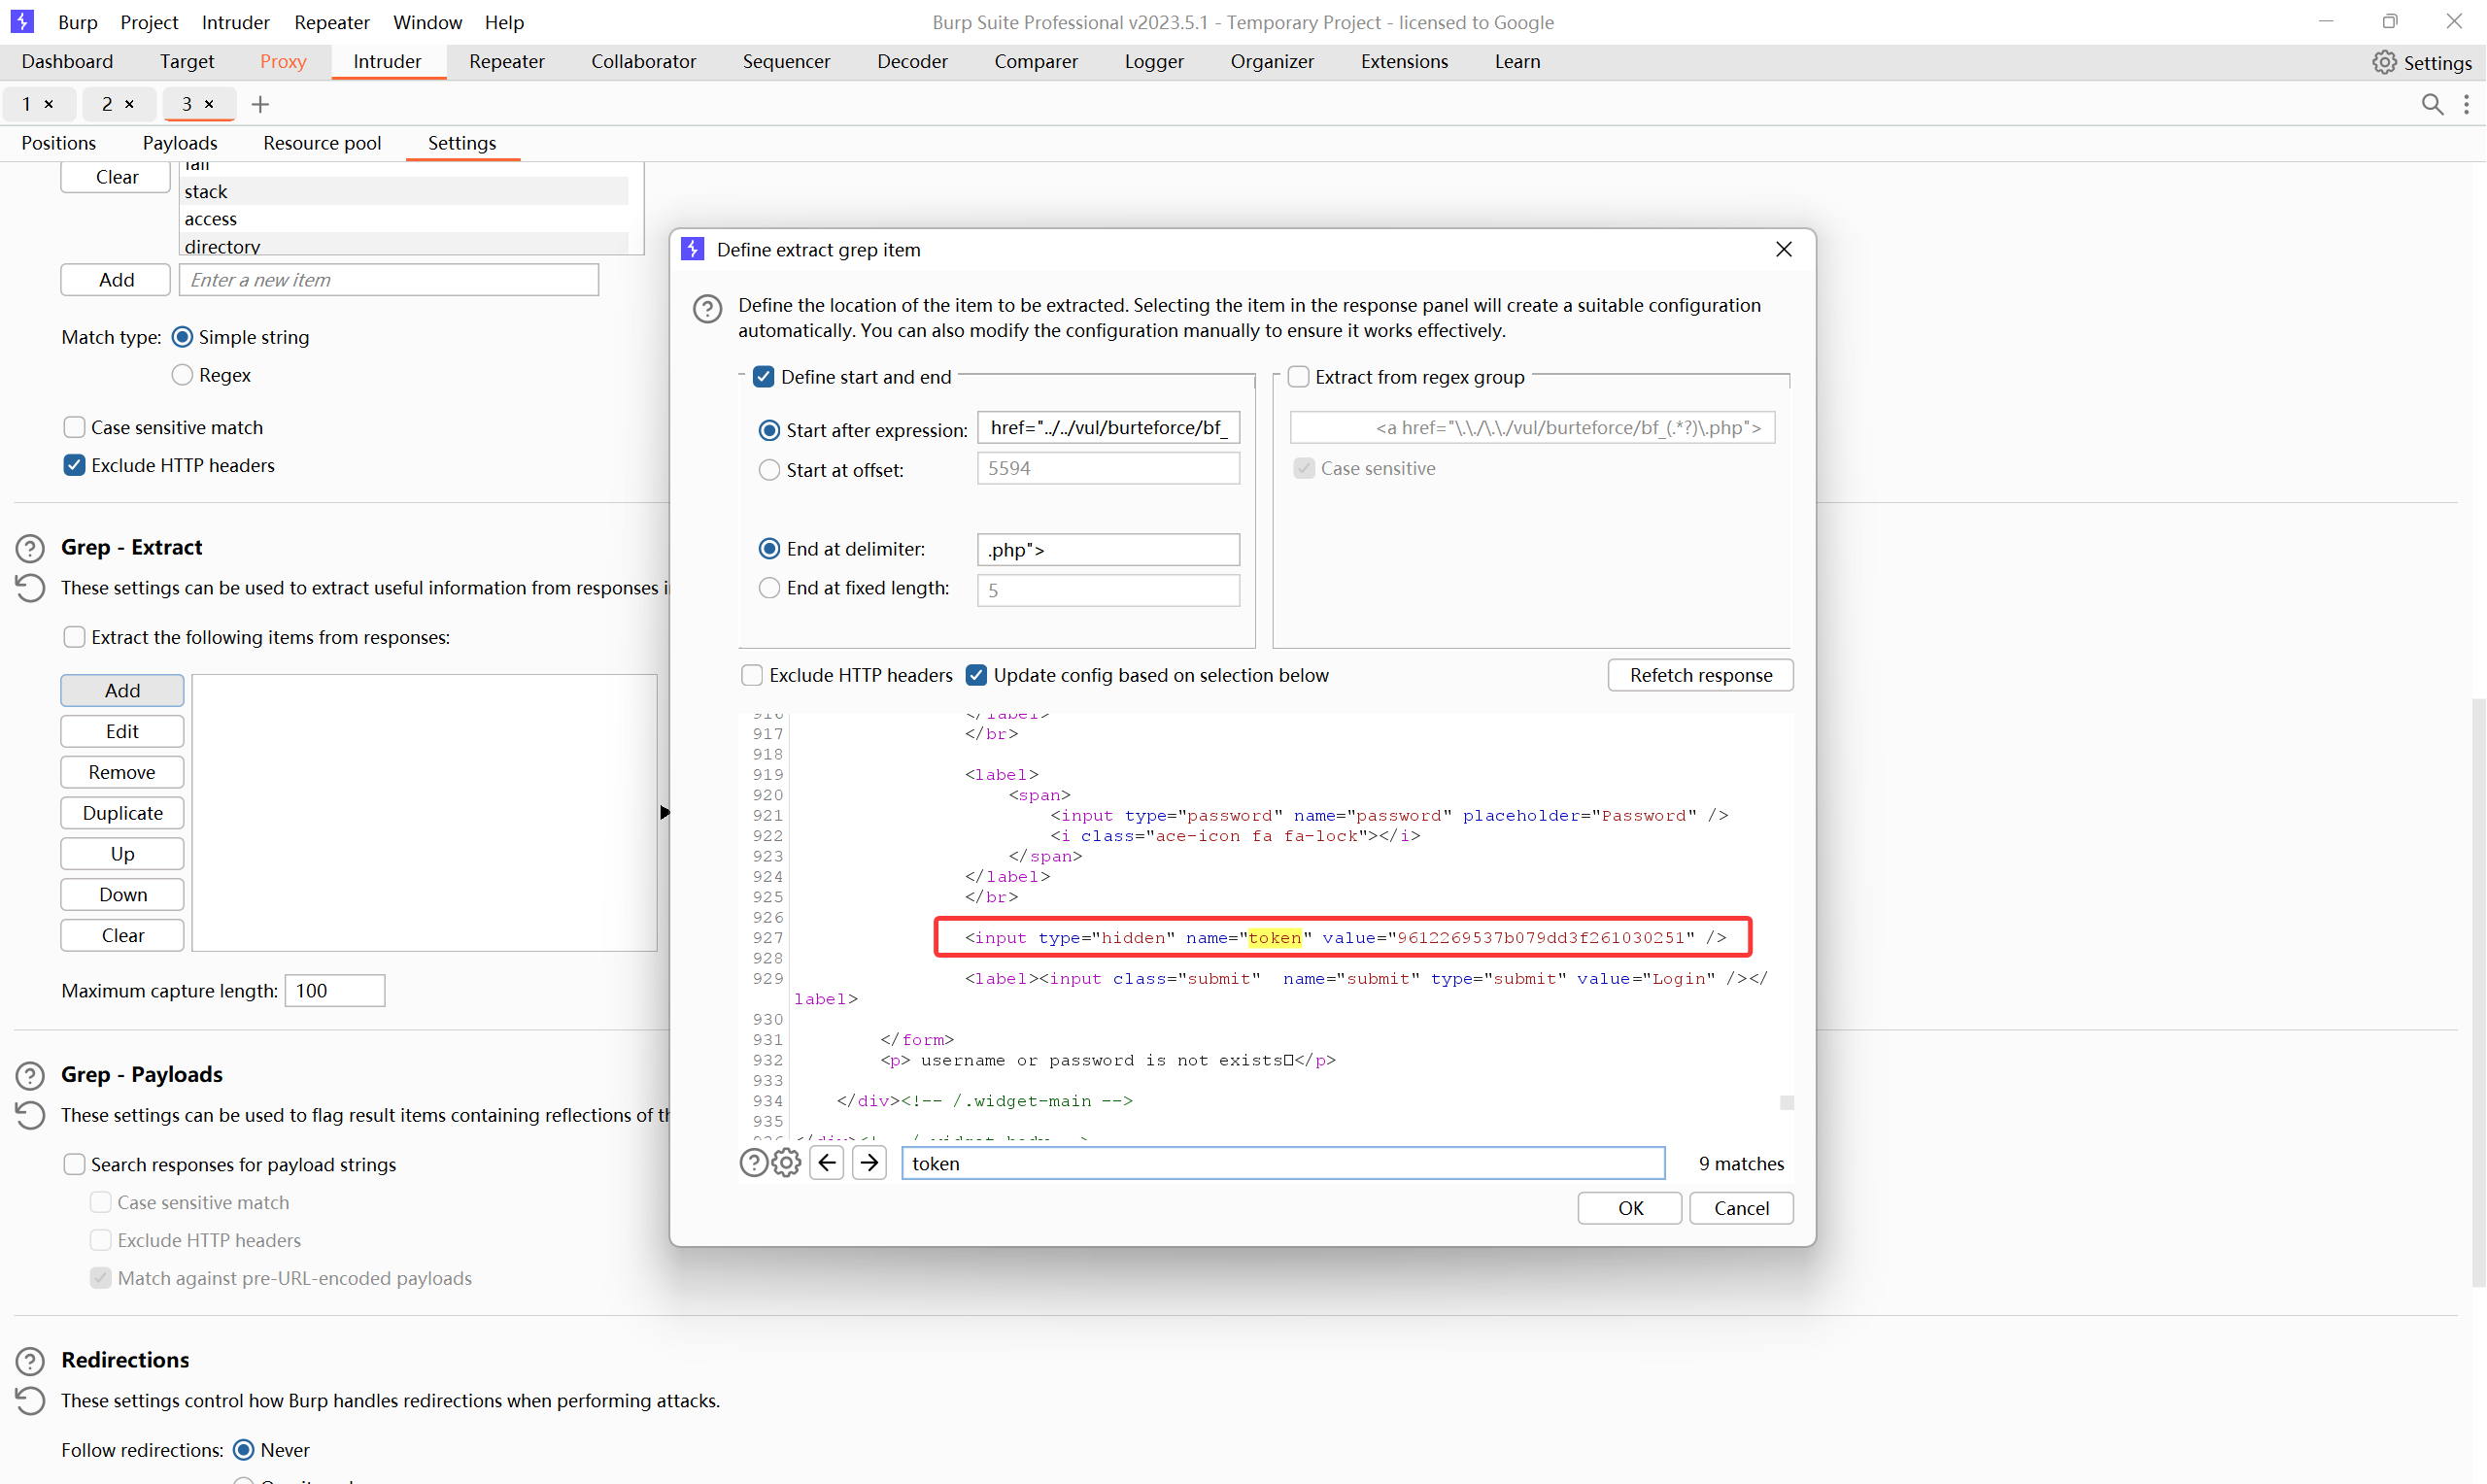Switch to the Payloads tab
This screenshot has width=2487, height=1484.
coord(180,143)
